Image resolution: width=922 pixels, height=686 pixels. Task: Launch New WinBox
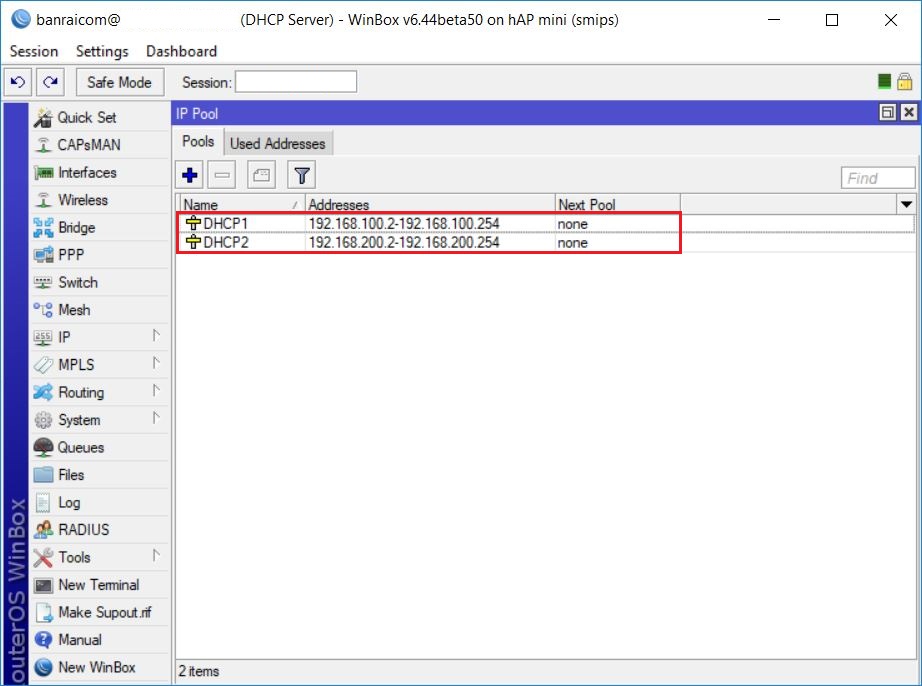click(x=99, y=667)
